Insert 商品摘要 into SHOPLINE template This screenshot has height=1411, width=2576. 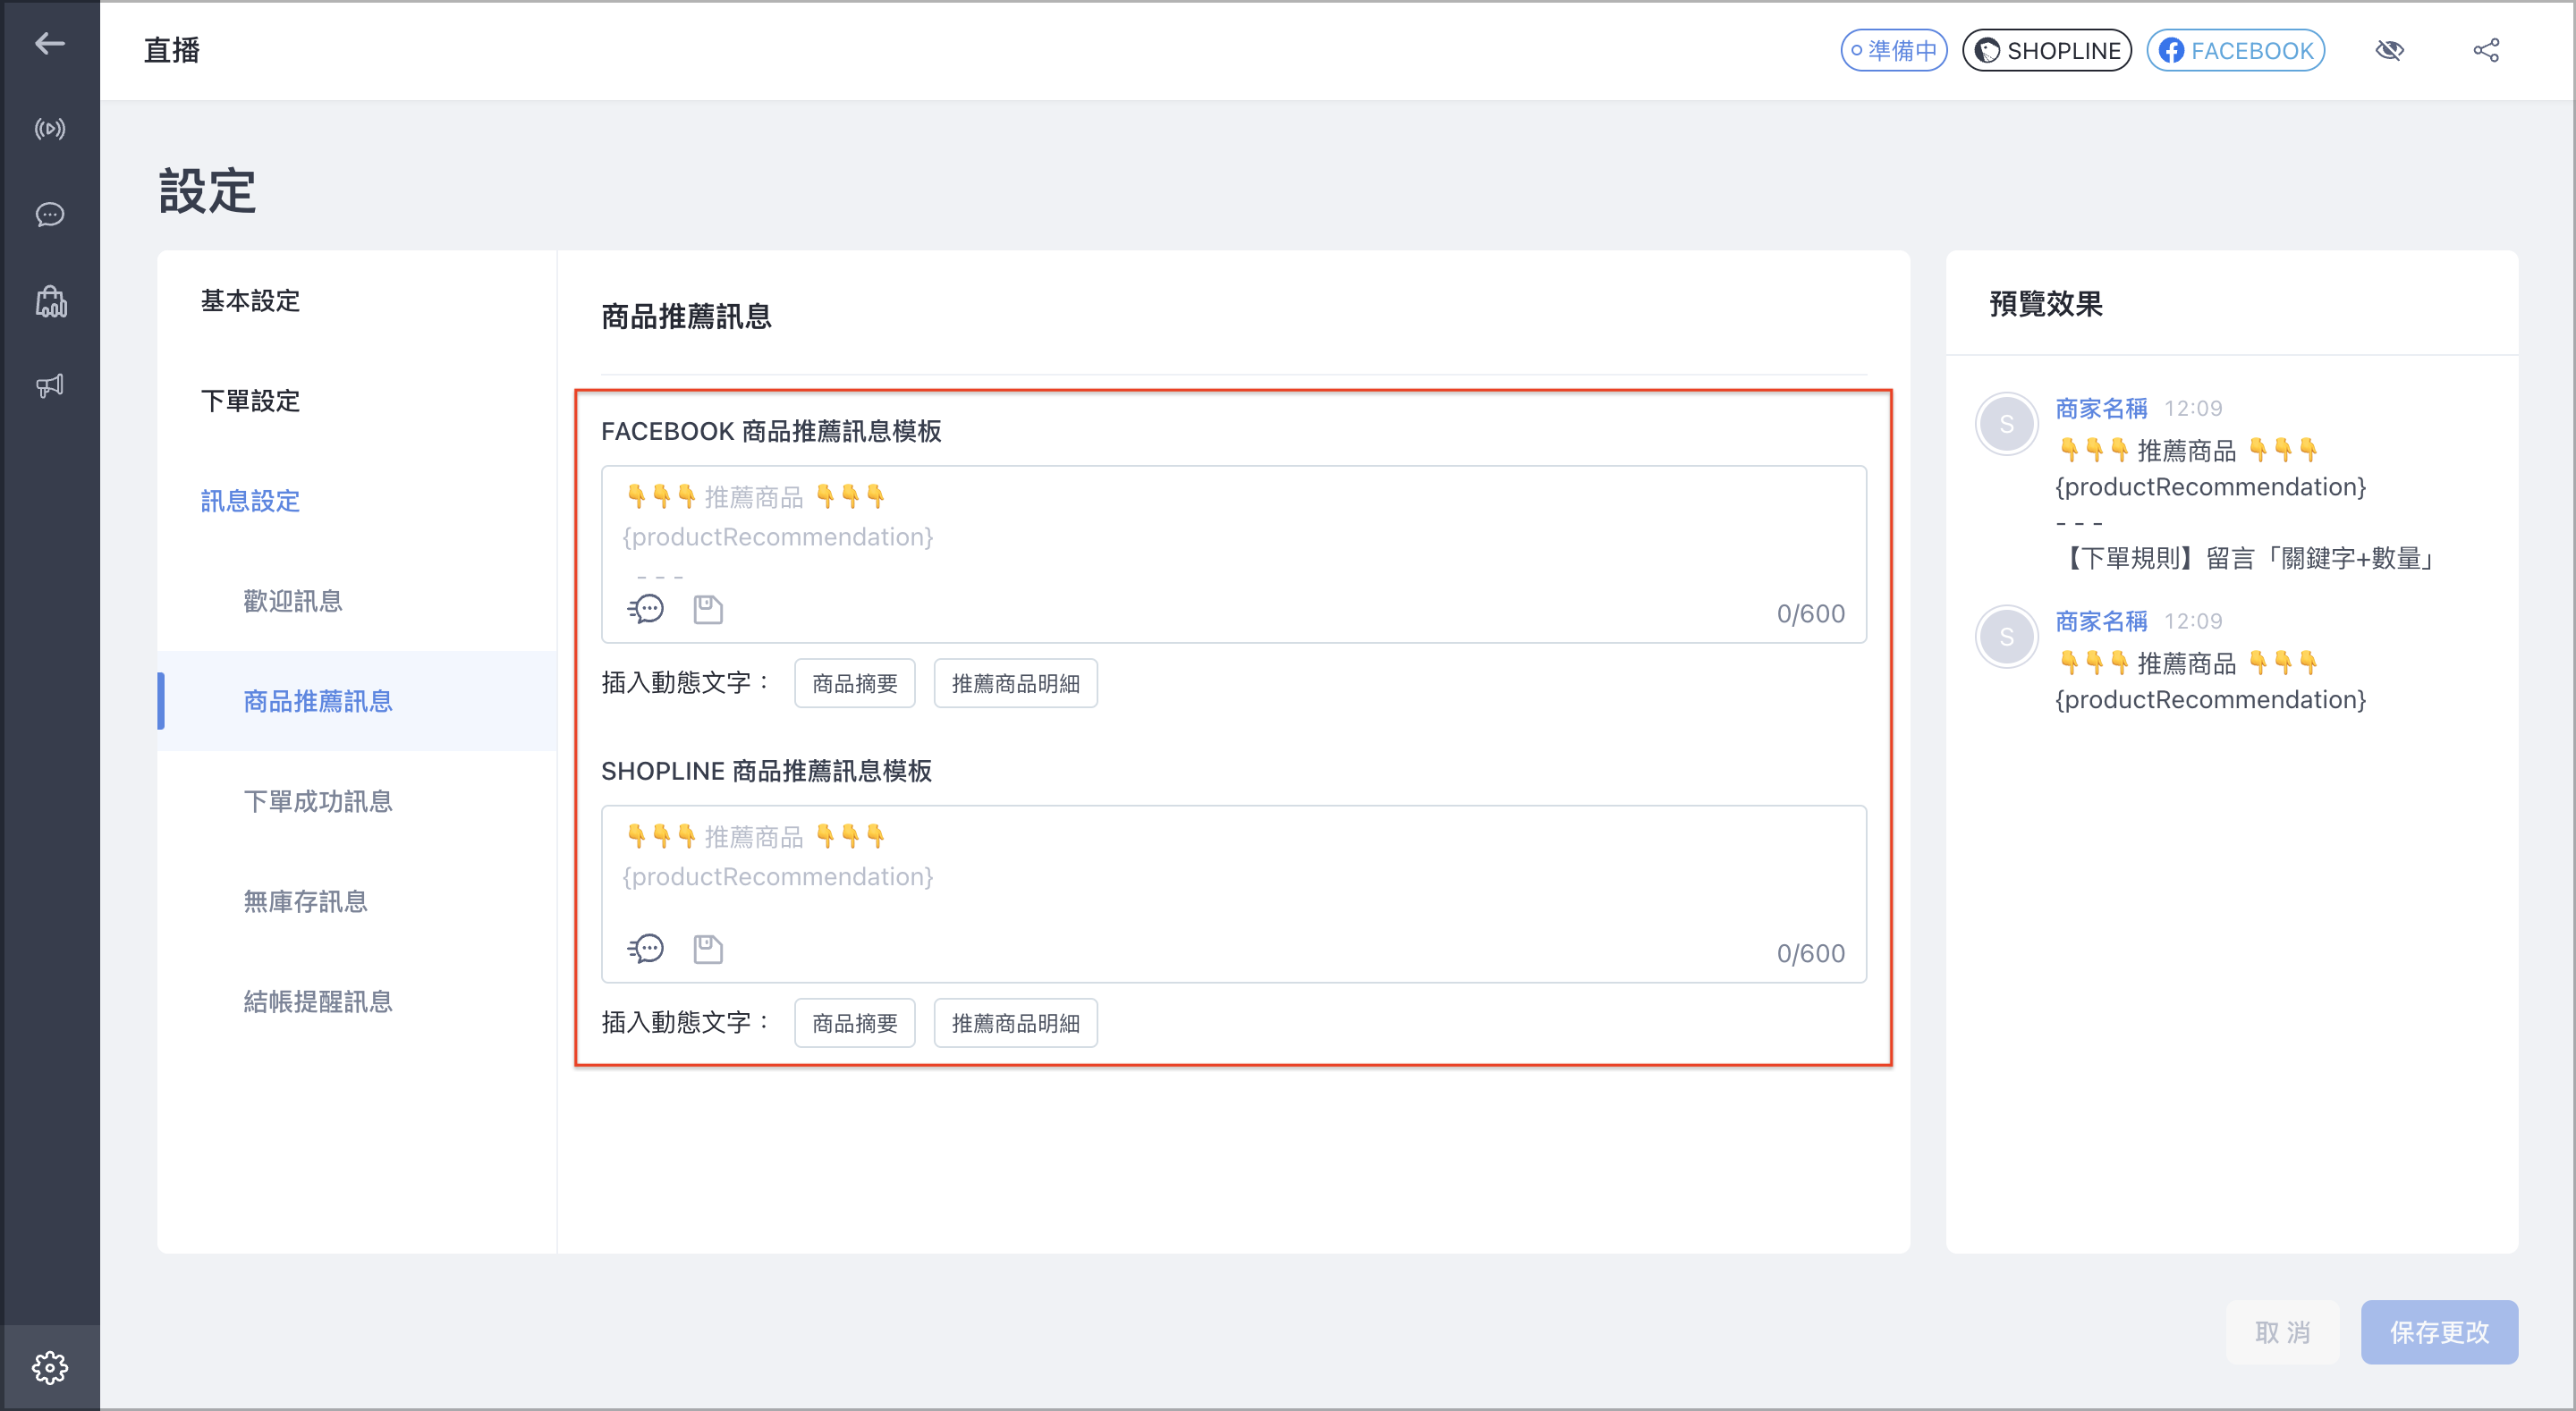pos(854,1023)
